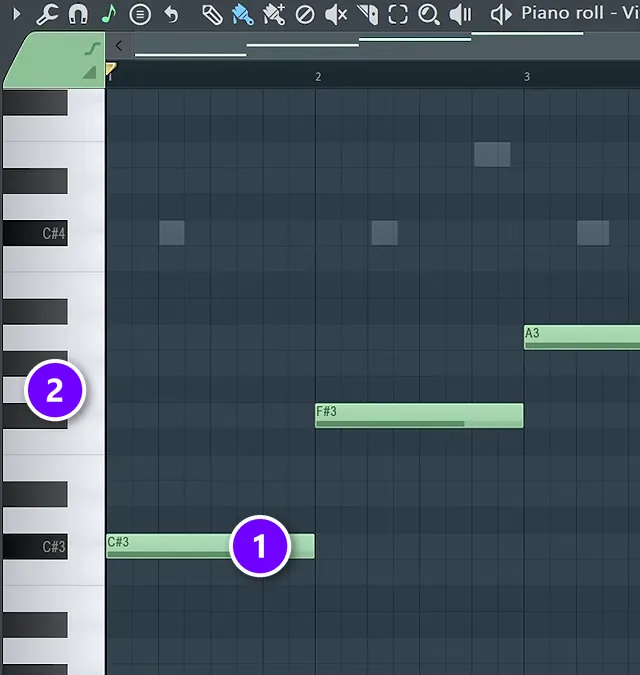The height and width of the screenshot is (675, 640).
Task: Toggle the slide curve icon on green tab
Action: [92, 48]
